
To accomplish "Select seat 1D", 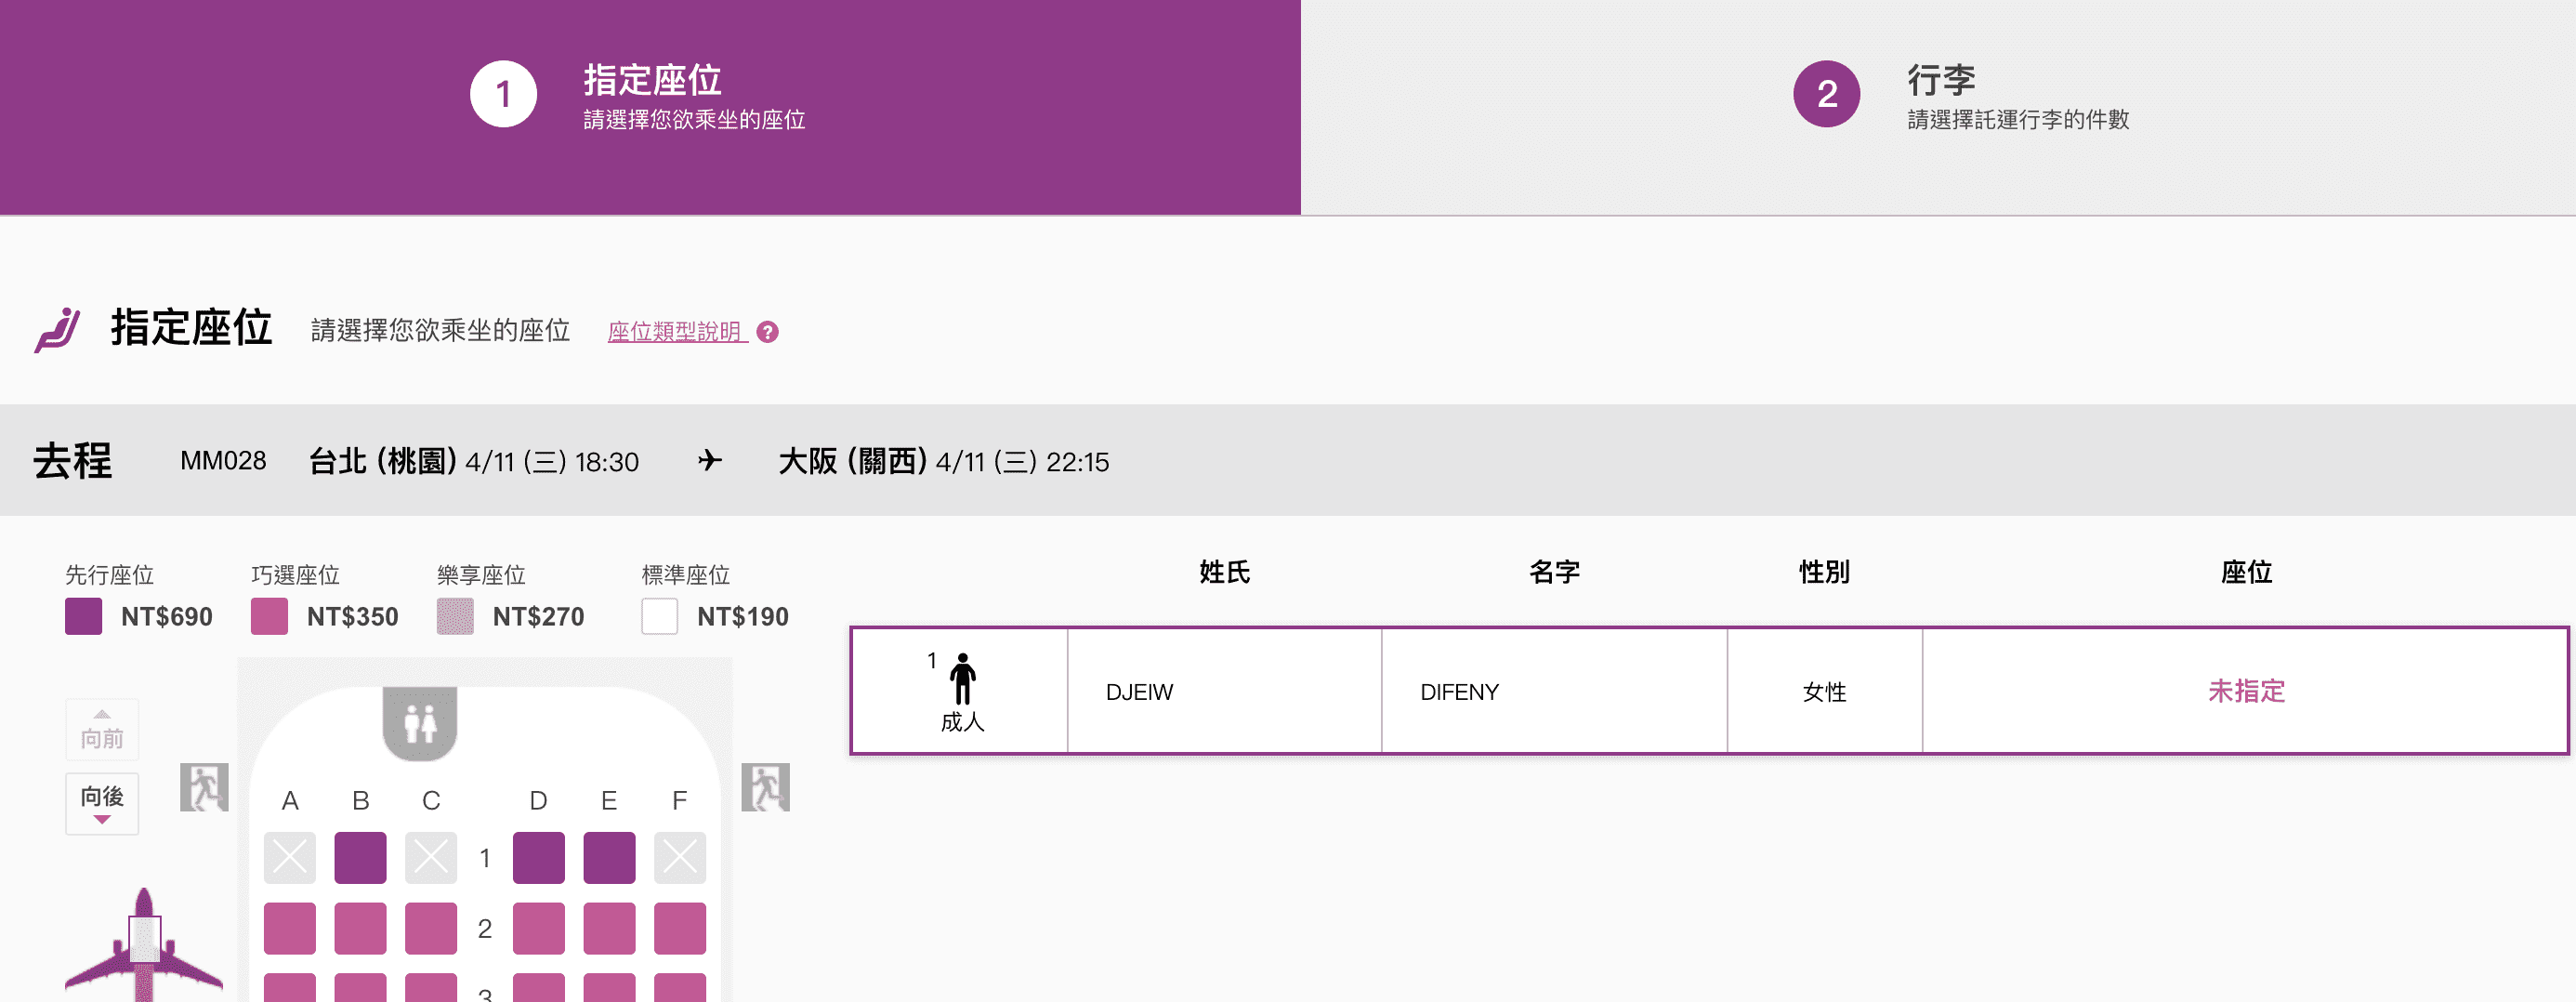I will point(539,858).
